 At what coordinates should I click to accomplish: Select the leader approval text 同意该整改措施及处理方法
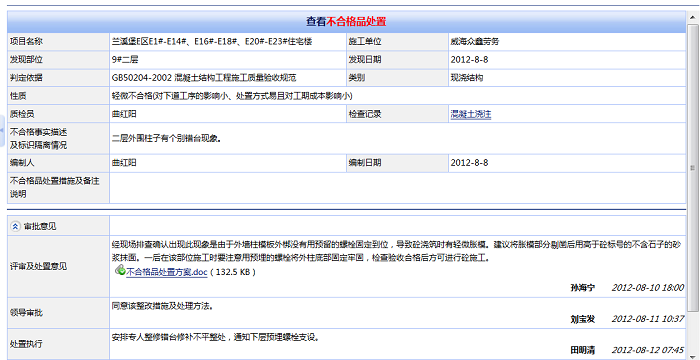[162, 306]
